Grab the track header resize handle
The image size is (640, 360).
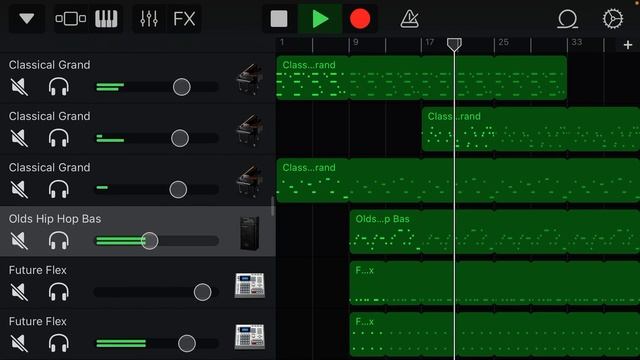[x=273, y=206]
